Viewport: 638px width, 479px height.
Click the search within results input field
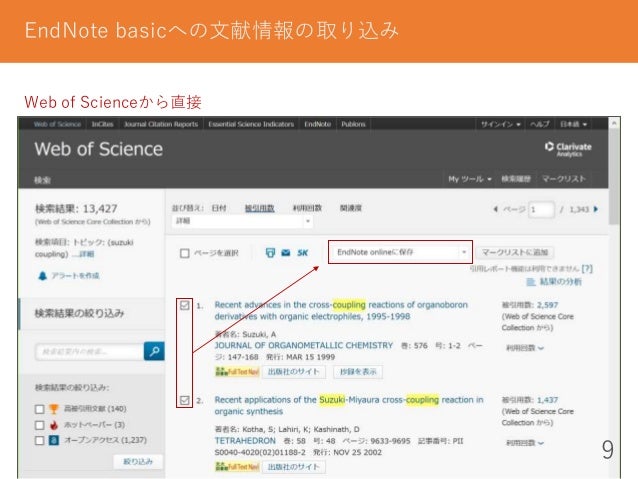coord(90,351)
